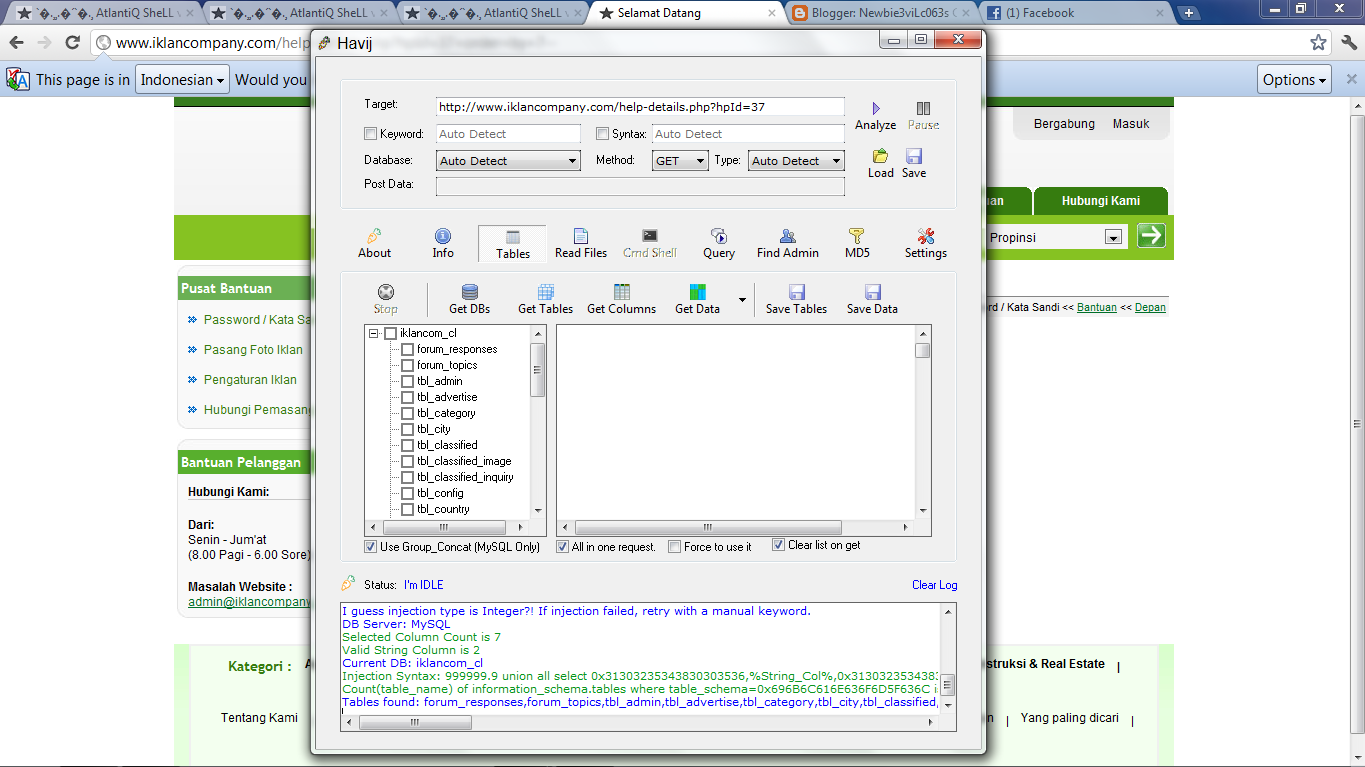The height and width of the screenshot is (767, 1365).
Task: Open the Type Auto Detect dropdown
Action: [x=796, y=160]
